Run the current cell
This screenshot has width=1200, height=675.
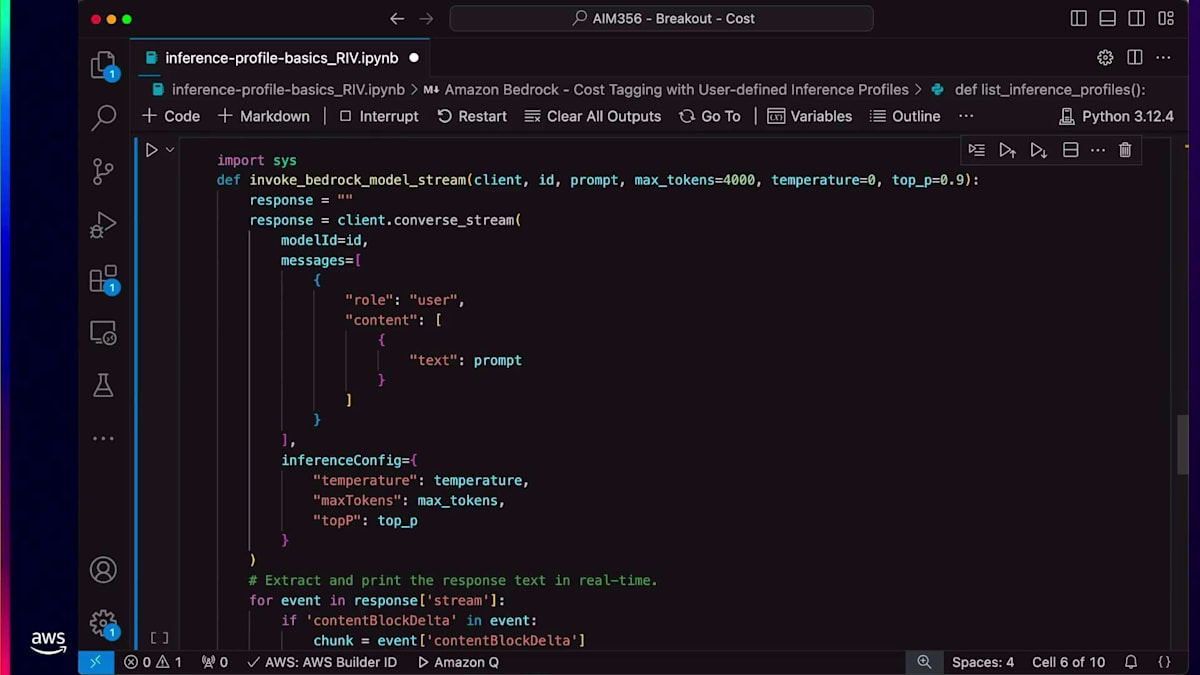pyautogui.click(x=151, y=150)
